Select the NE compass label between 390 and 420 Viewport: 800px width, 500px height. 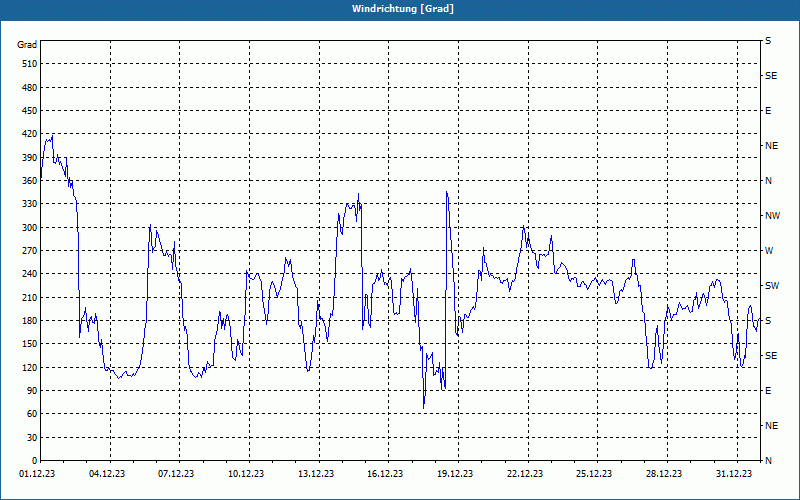tap(771, 146)
